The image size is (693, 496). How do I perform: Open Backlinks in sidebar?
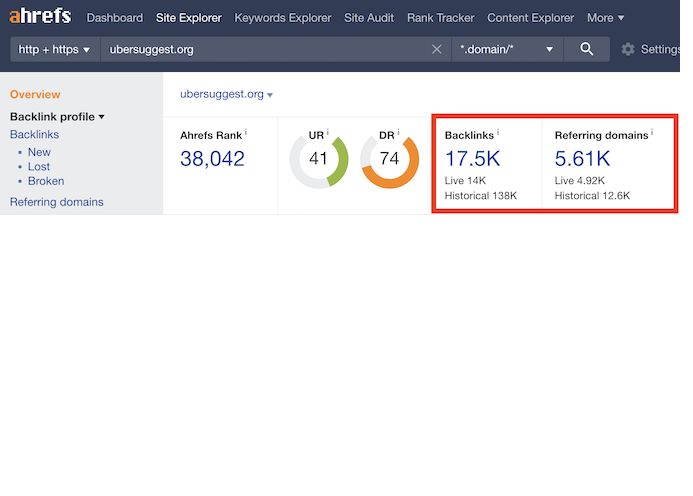[34, 134]
